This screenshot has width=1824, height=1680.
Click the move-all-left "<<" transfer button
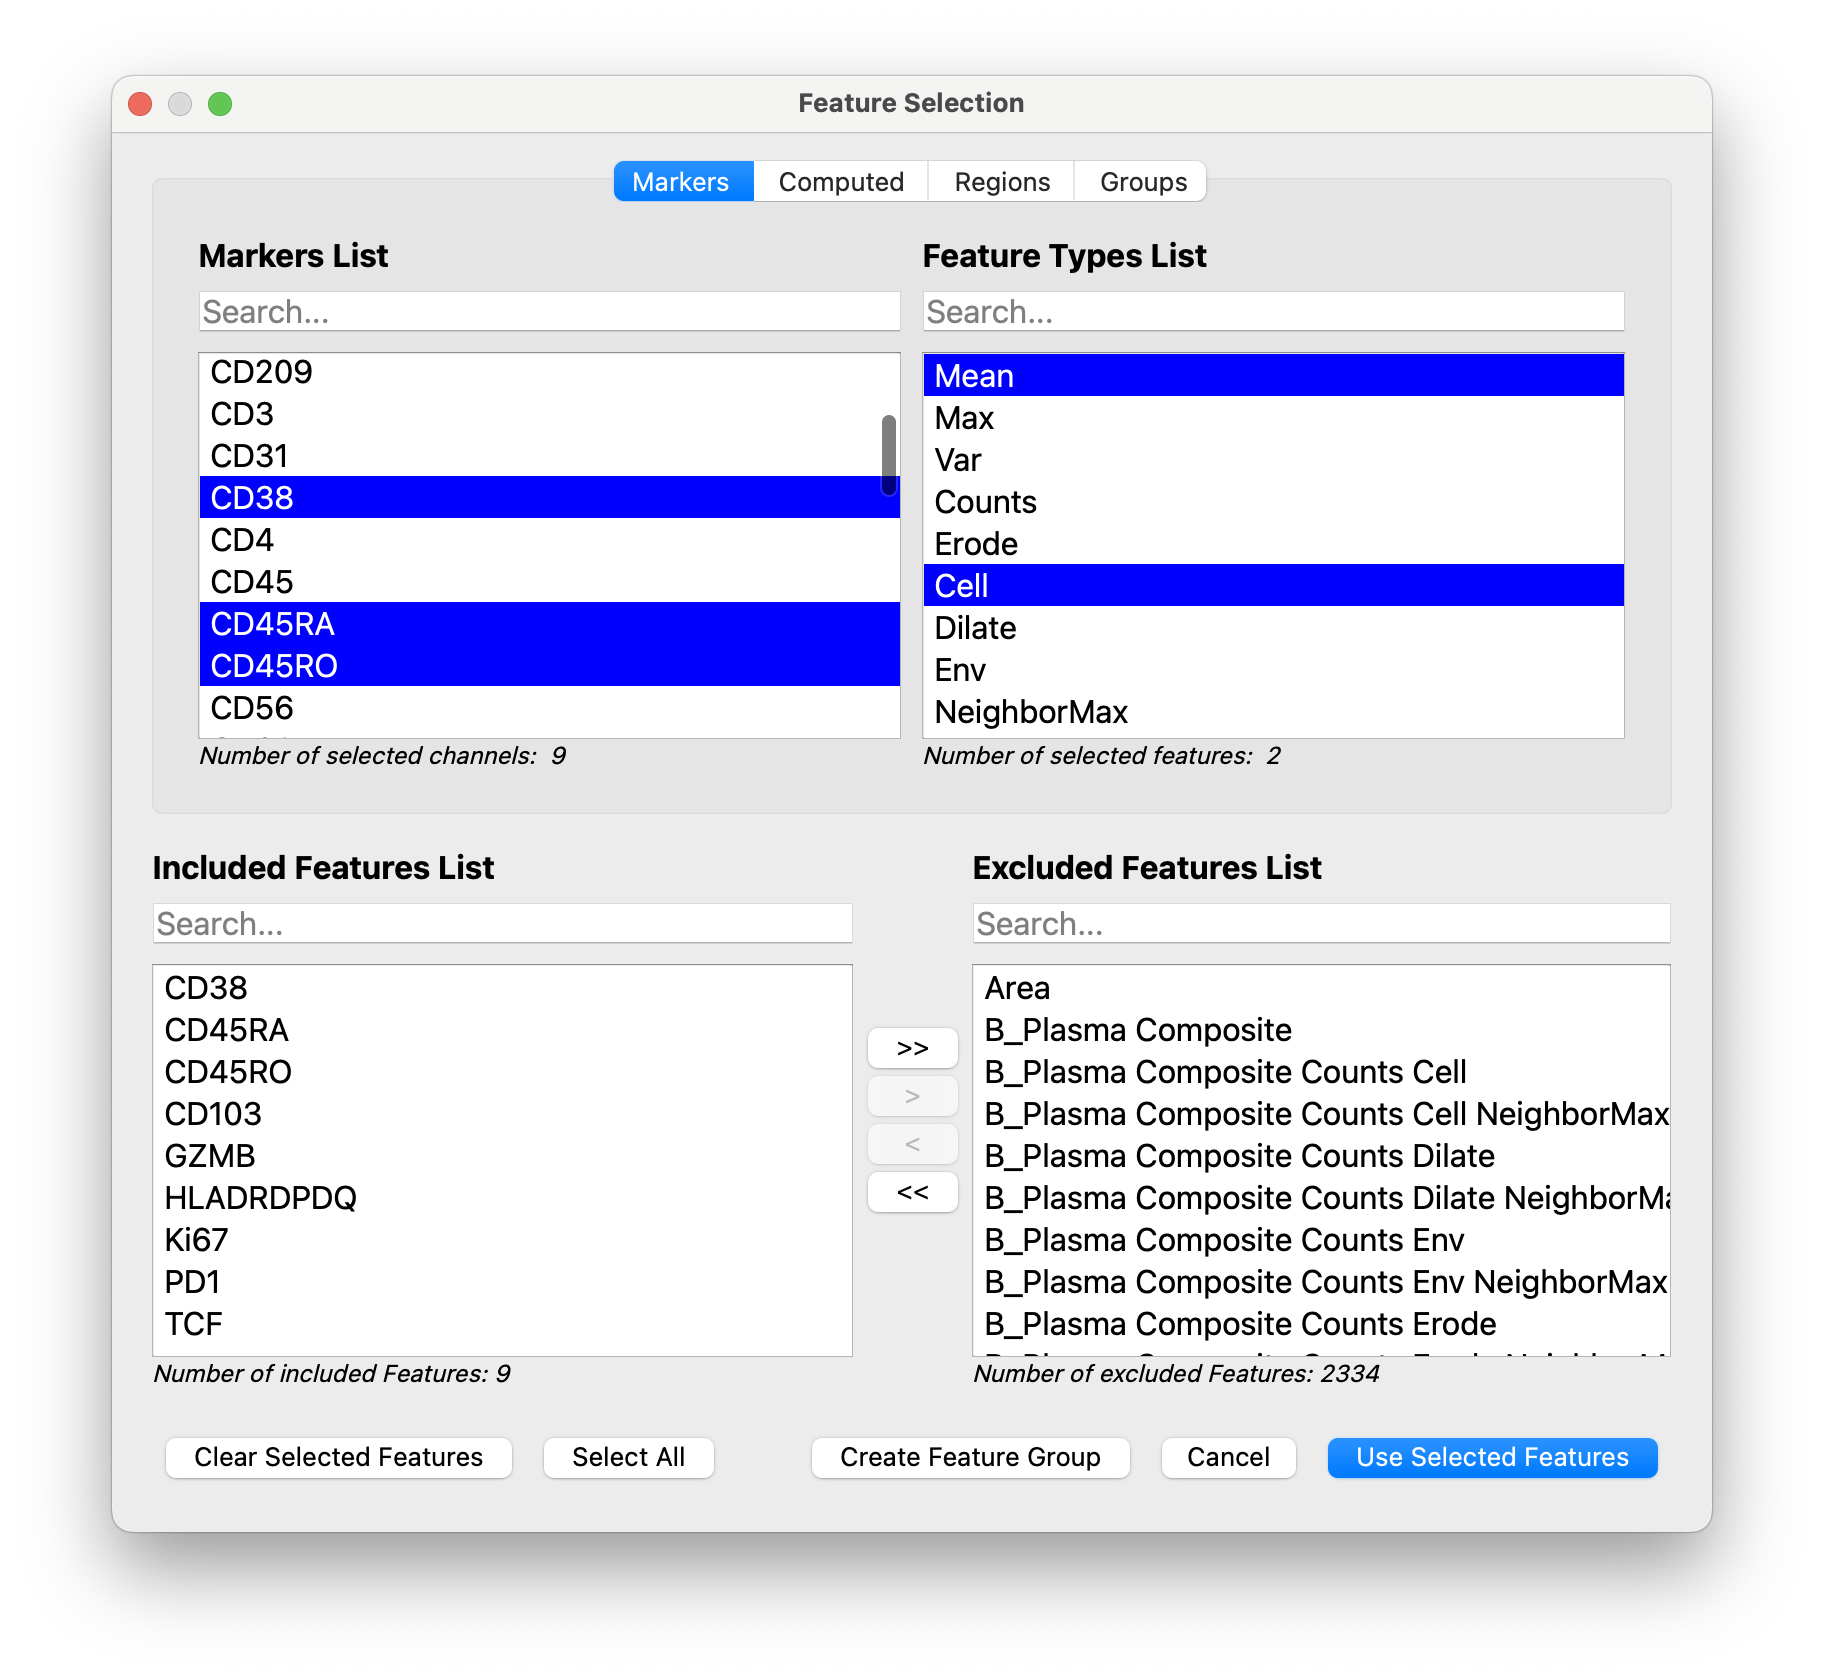click(x=911, y=1191)
